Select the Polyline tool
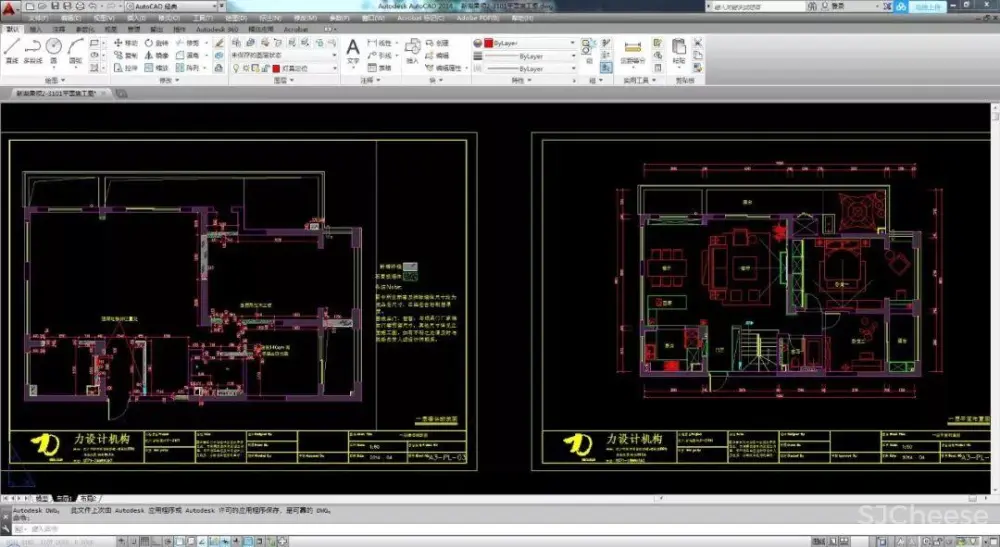 pyautogui.click(x=32, y=48)
